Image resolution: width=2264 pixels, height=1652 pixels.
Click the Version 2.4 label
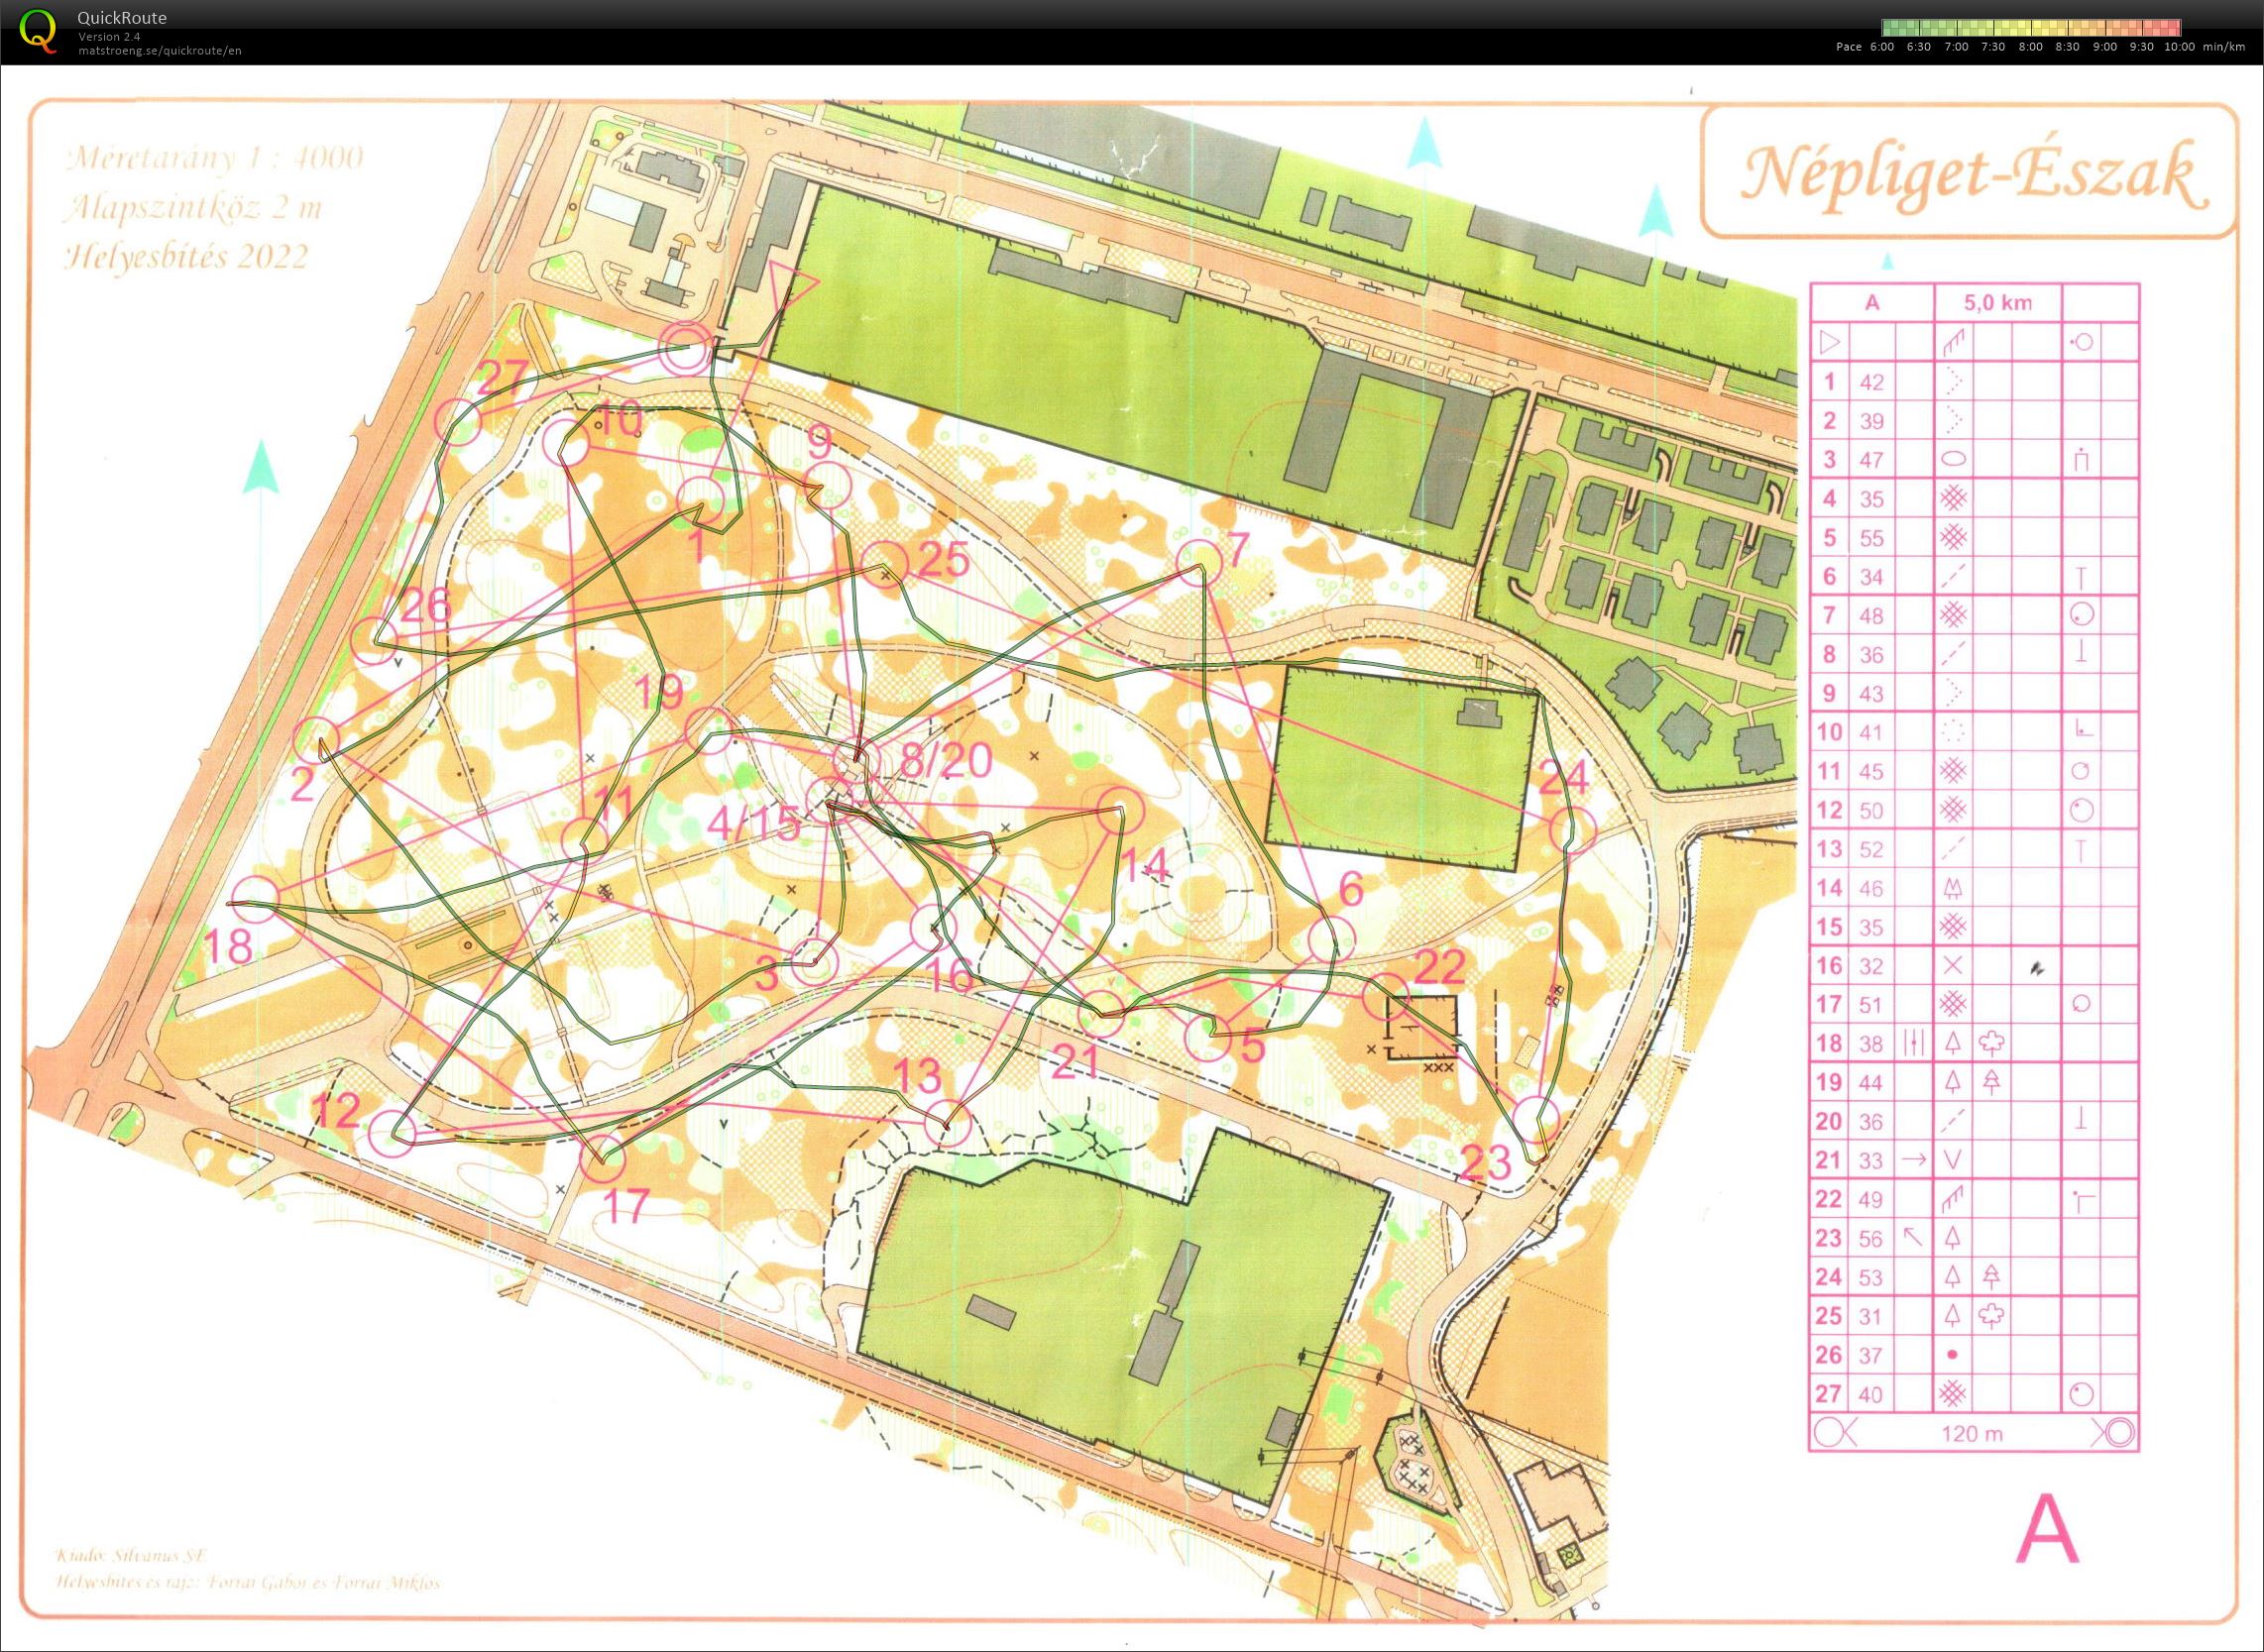click(108, 36)
